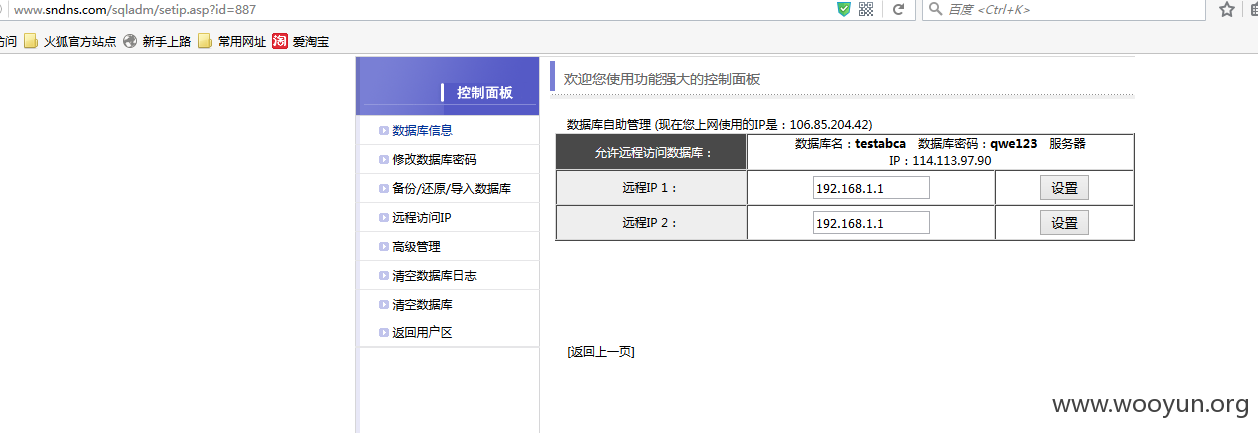Click the 远程IP 2 label cell
Screen dimensions: 1258x433
click(x=651, y=223)
